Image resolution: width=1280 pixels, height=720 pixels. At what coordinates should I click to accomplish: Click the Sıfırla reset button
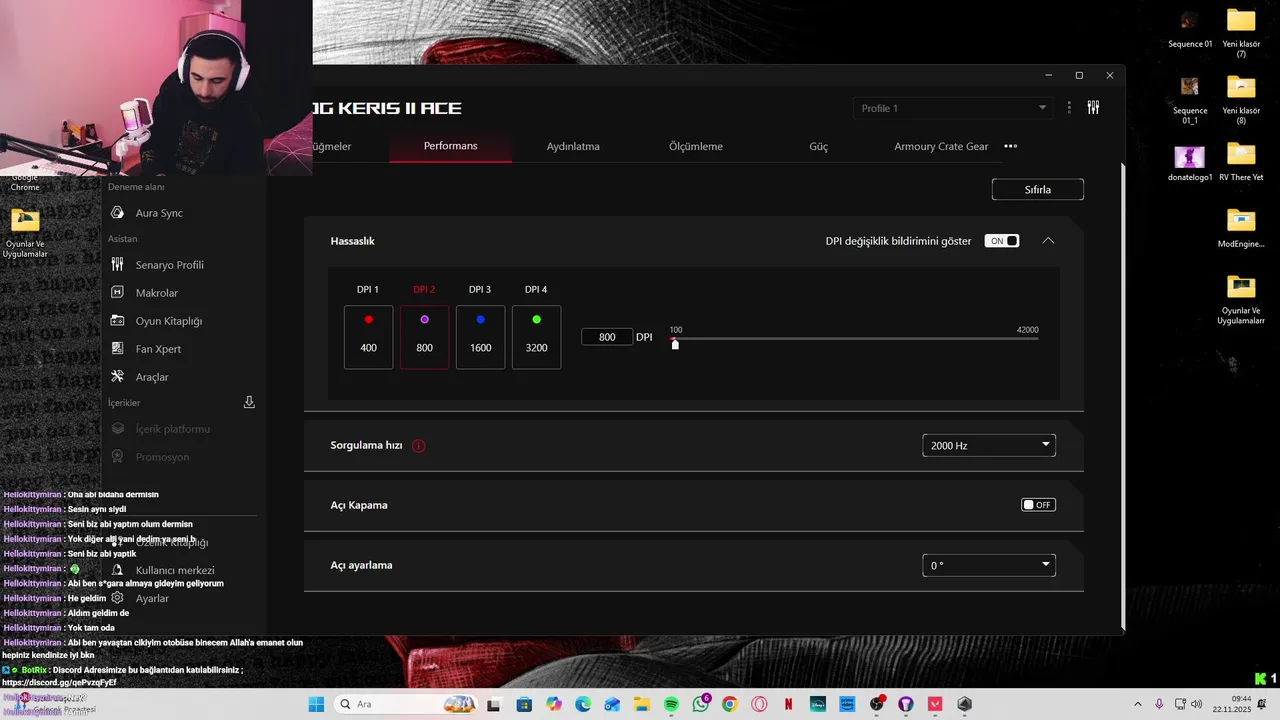click(1037, 189)
